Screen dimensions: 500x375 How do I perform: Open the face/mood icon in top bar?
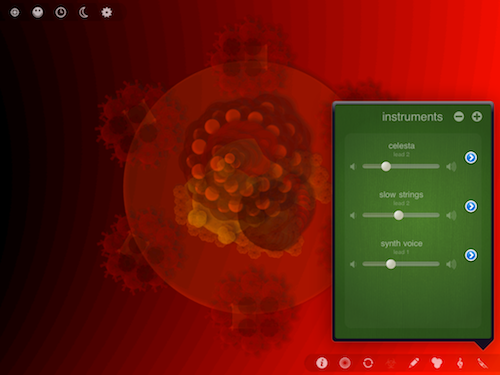click(38, 13)
